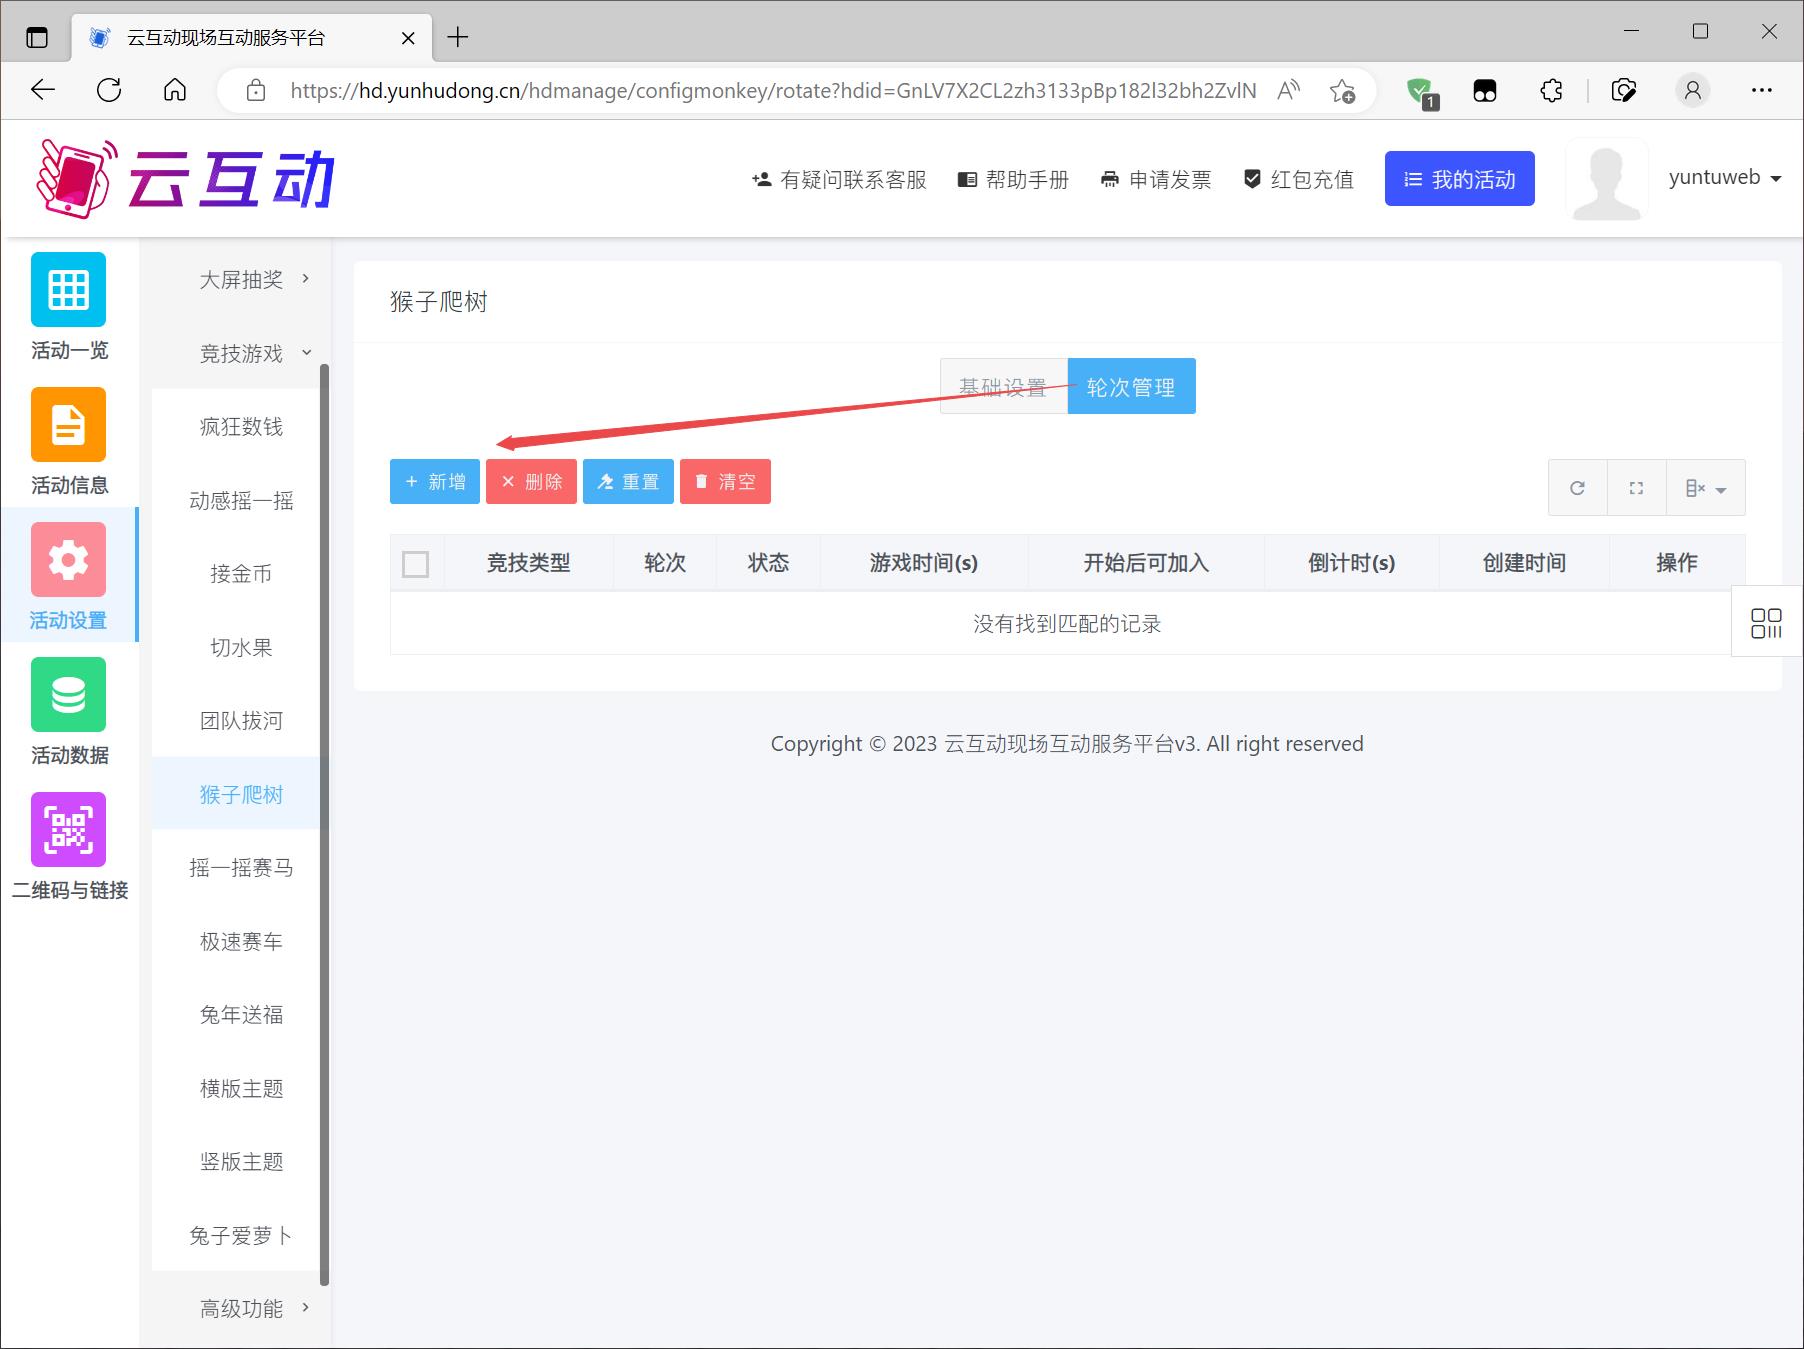
Task: Click the 竞技类型 column header
Action: point(528,563)
